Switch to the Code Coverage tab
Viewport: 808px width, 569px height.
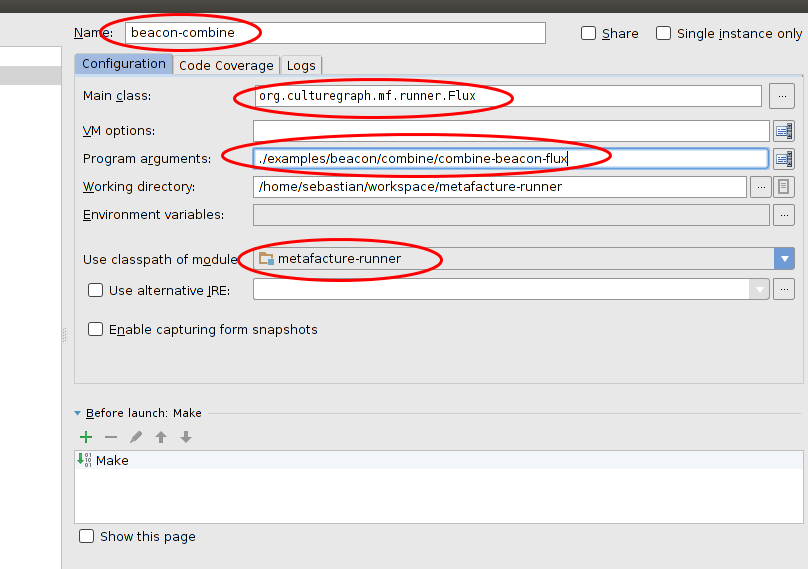(226, 65)
